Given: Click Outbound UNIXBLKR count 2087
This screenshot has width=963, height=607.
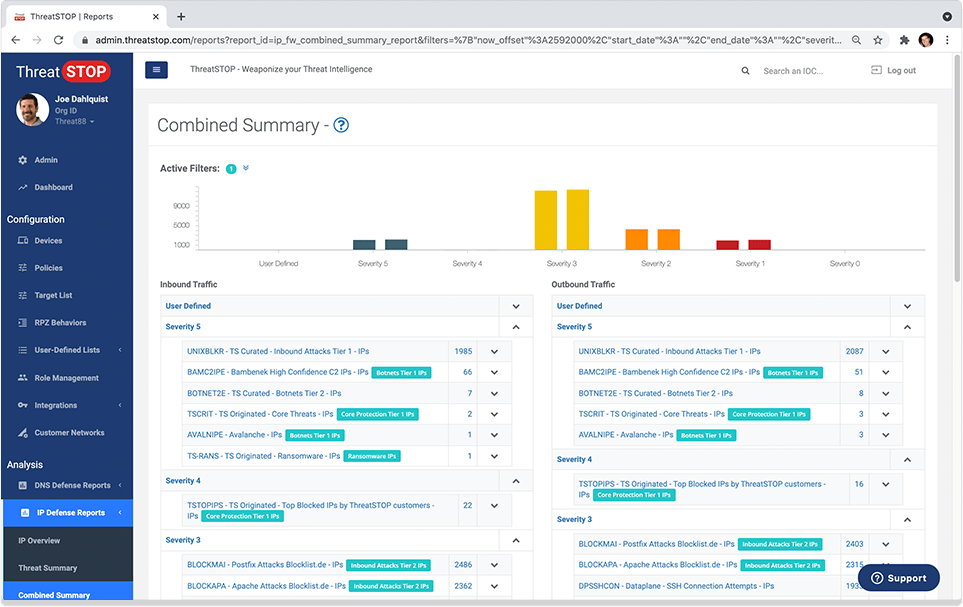Looking at the screenshot, I should pyautogui.click(x=854, y=351).
